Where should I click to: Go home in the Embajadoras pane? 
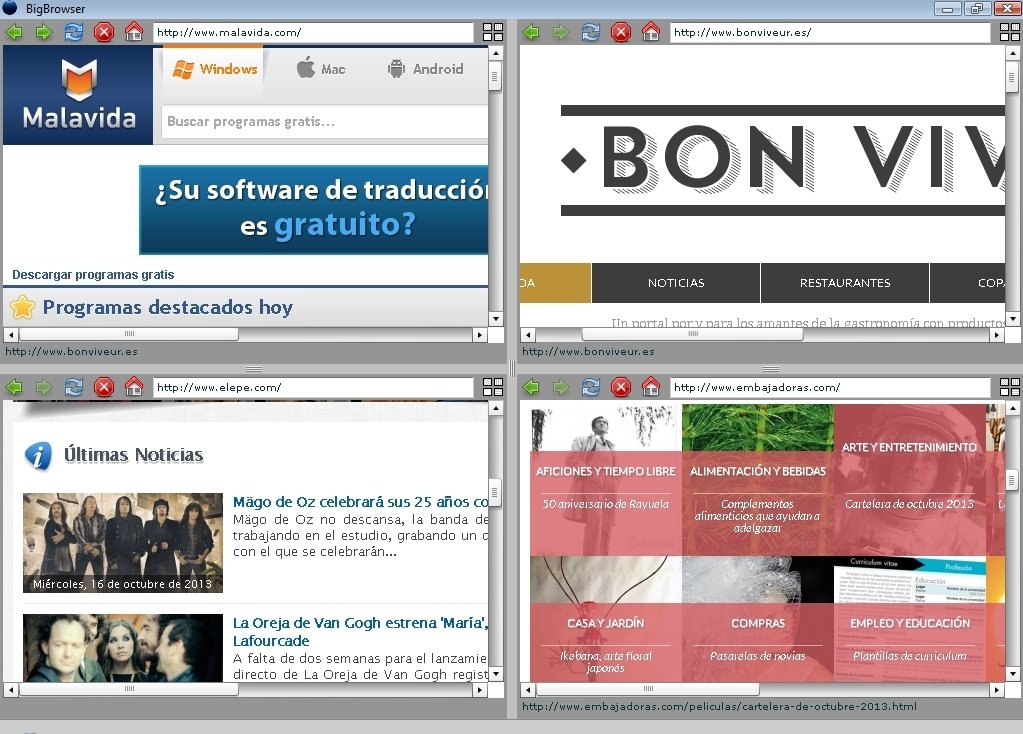coord(650,387)
